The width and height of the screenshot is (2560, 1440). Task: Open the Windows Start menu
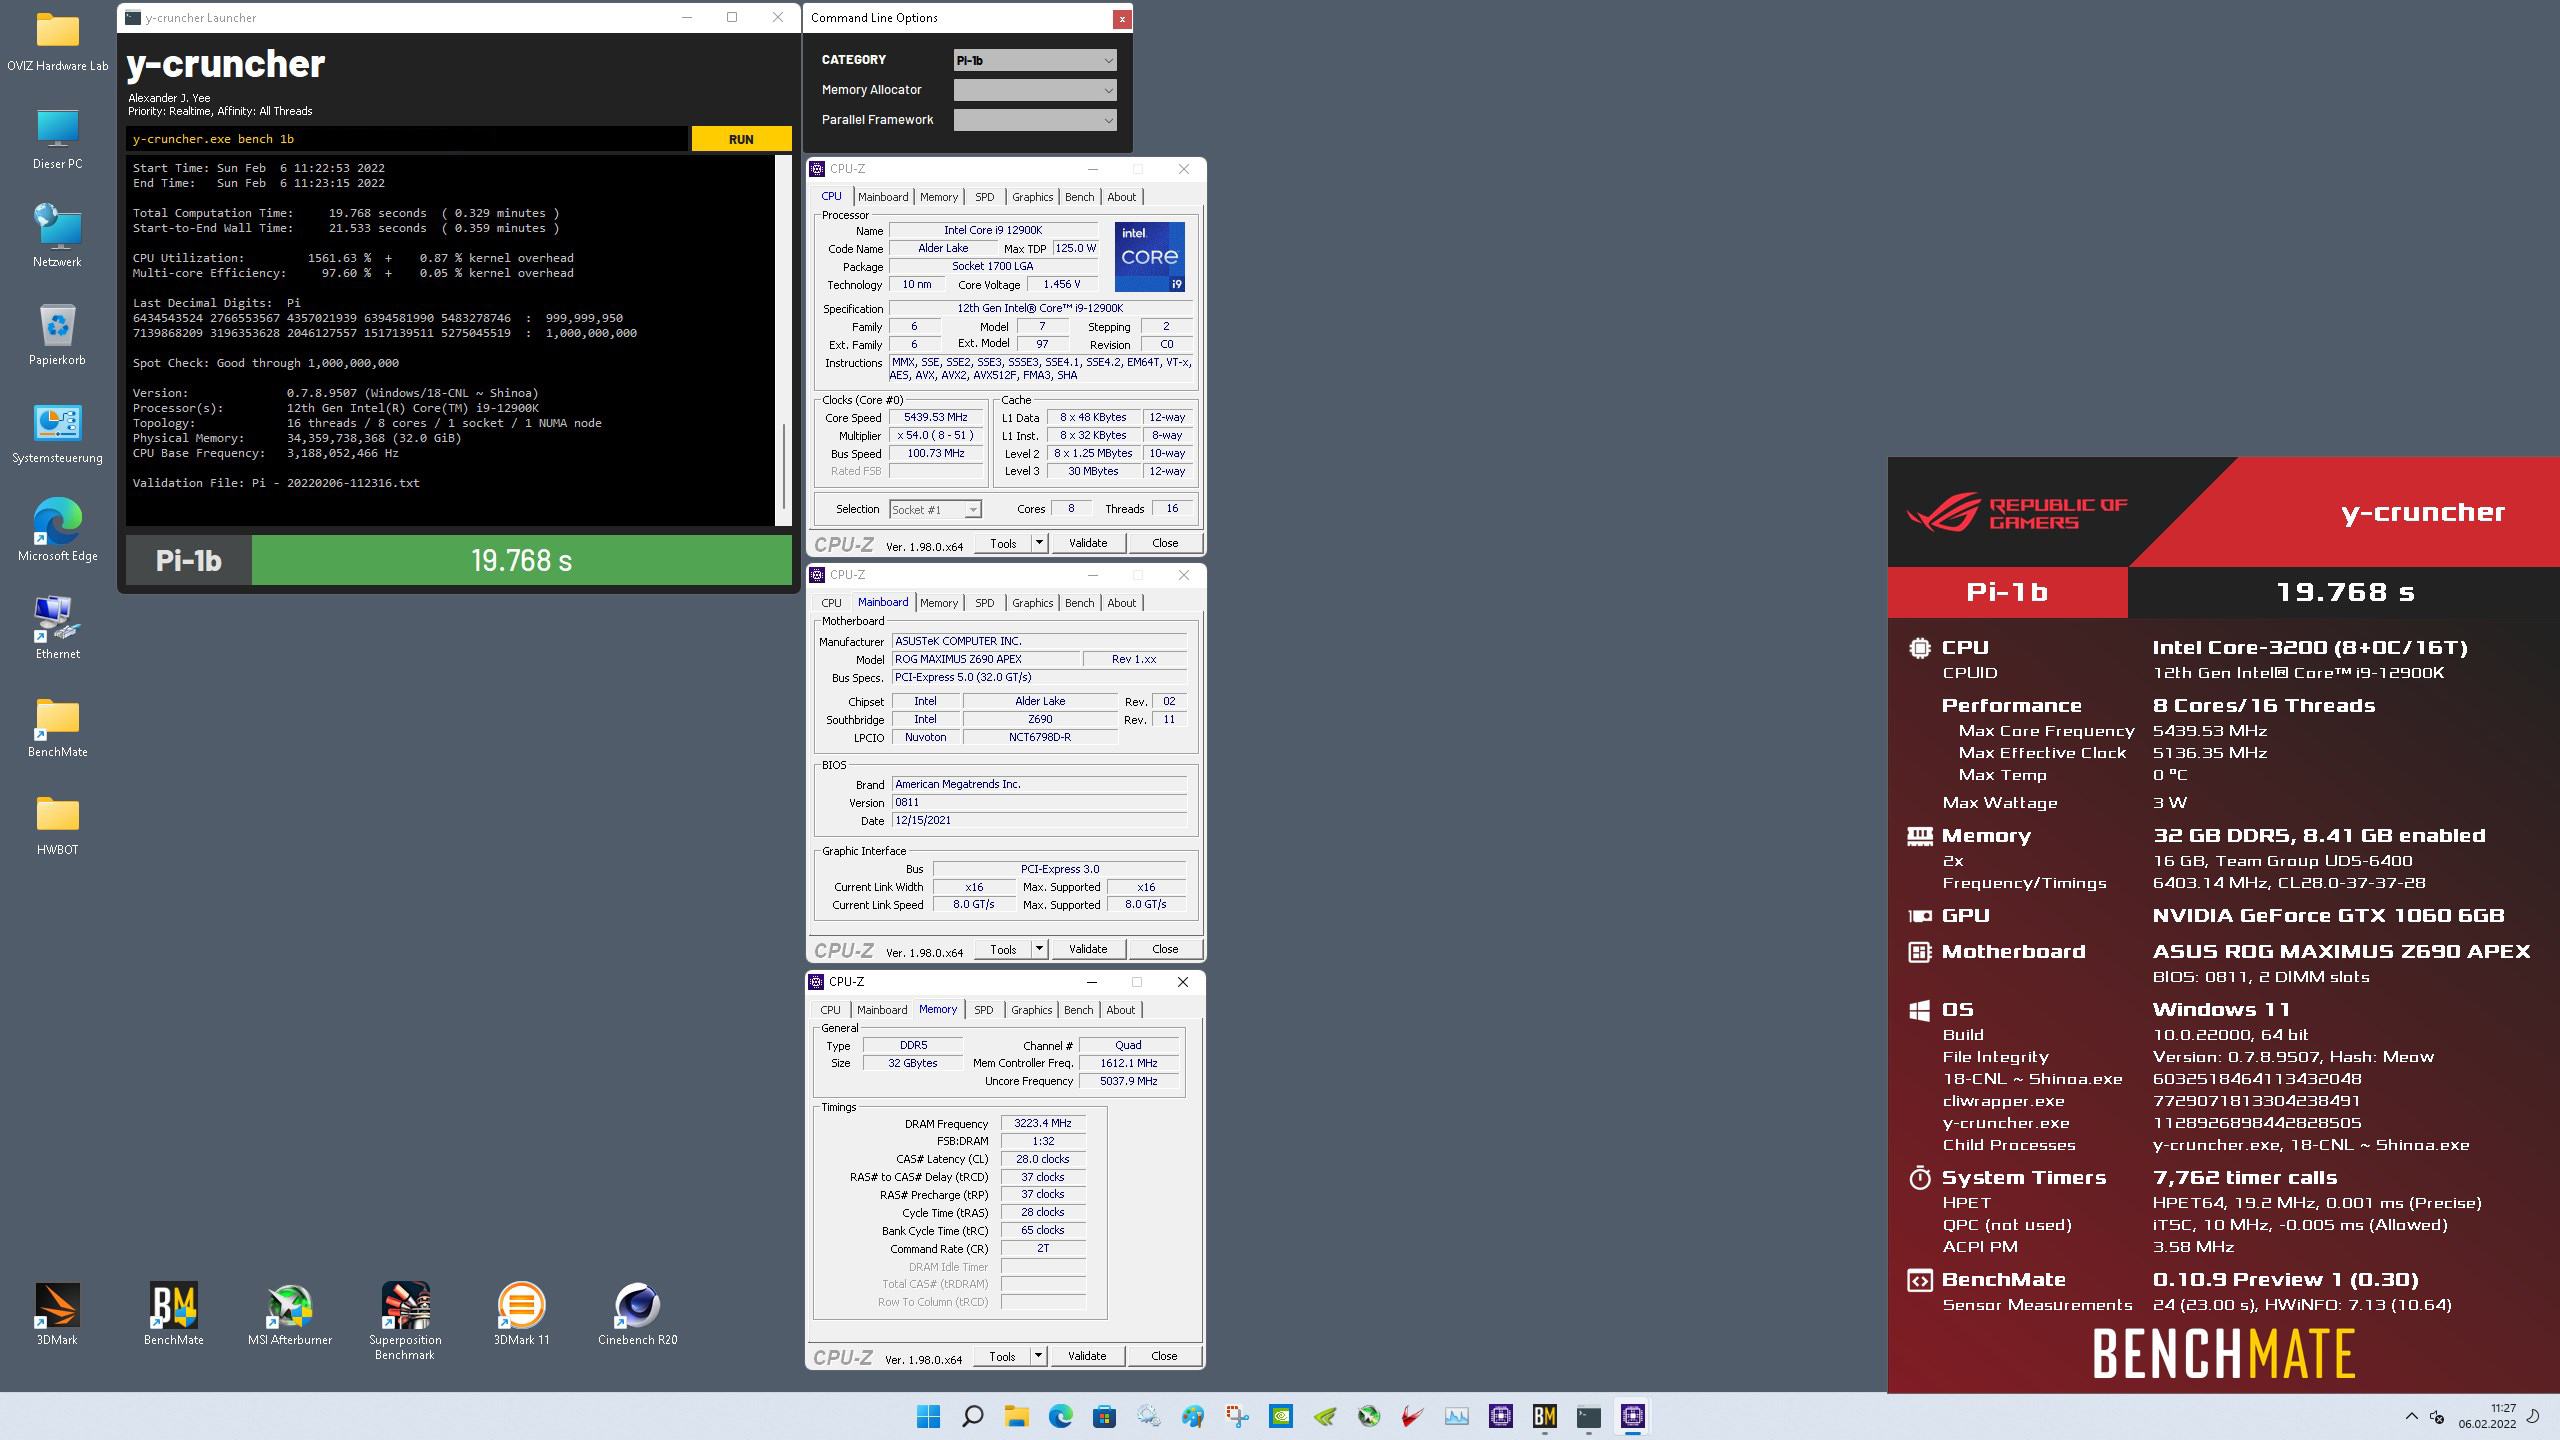(928, 1416)
